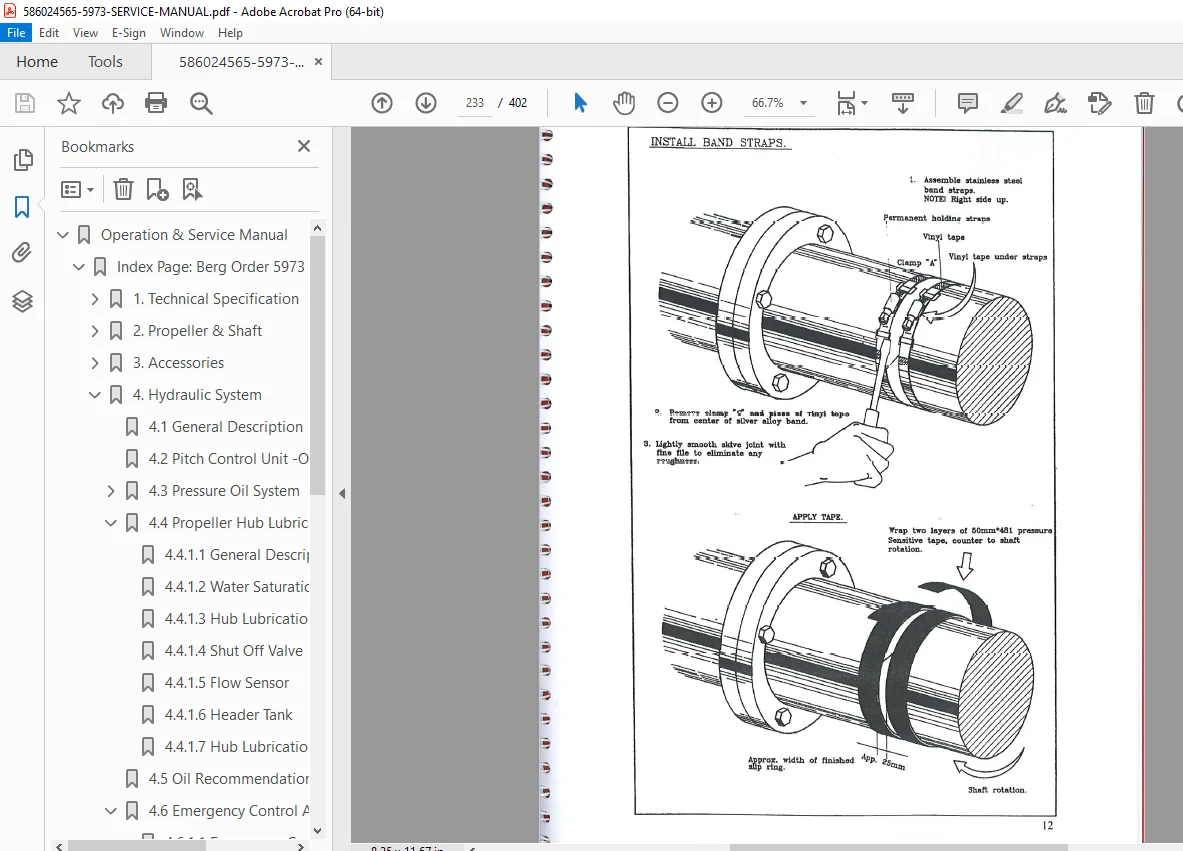This screenshot has height=851, width=1183.
Task: Open the Window menu
Action: pos(182,32)
